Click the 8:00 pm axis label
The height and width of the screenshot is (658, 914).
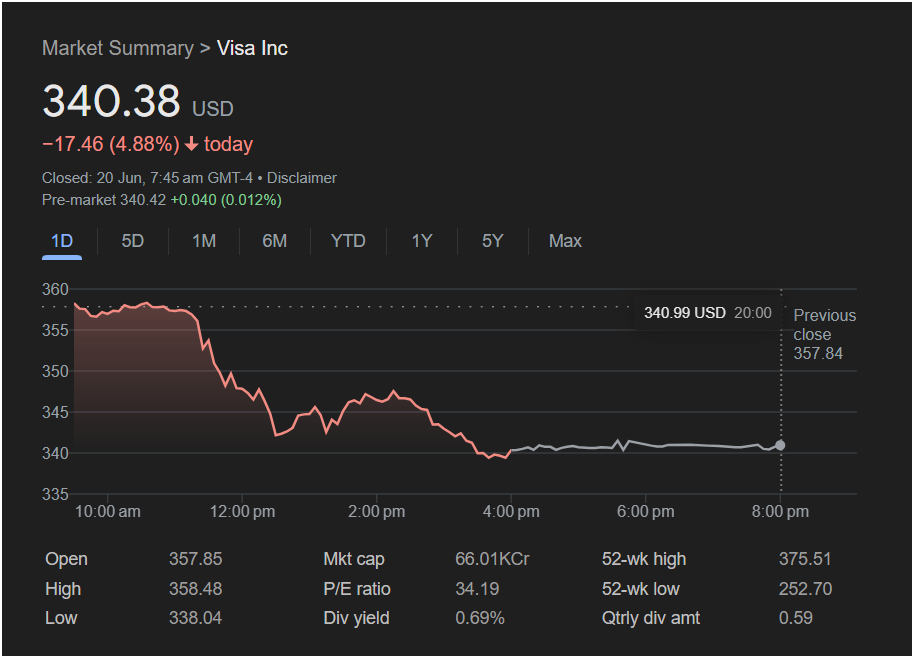tap(780, 512)
